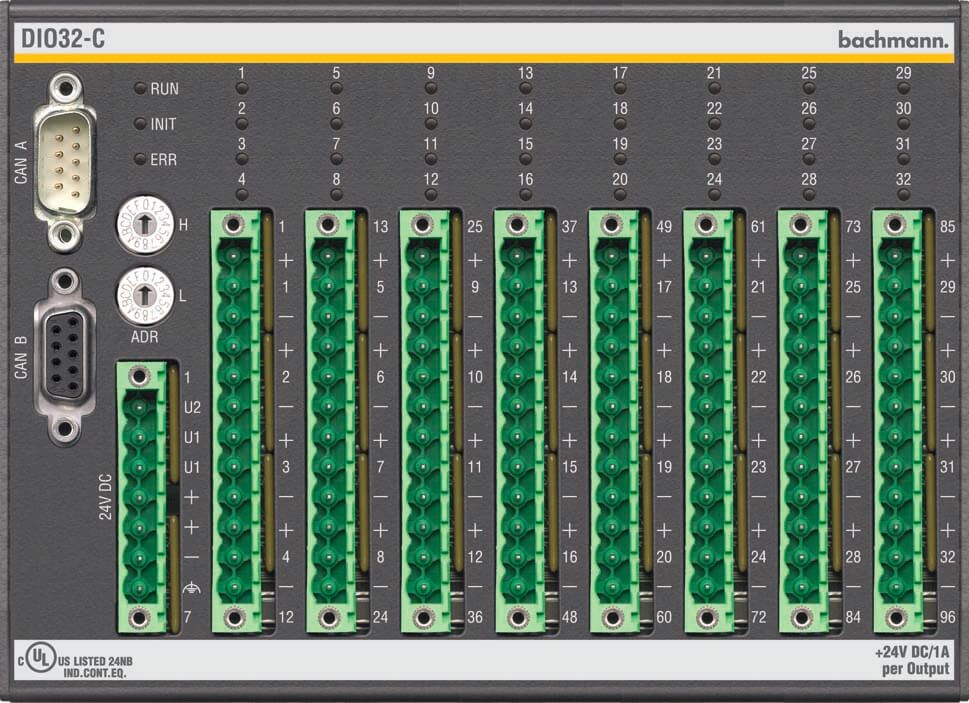Select channel status LED 1

(x=242, y=88)
